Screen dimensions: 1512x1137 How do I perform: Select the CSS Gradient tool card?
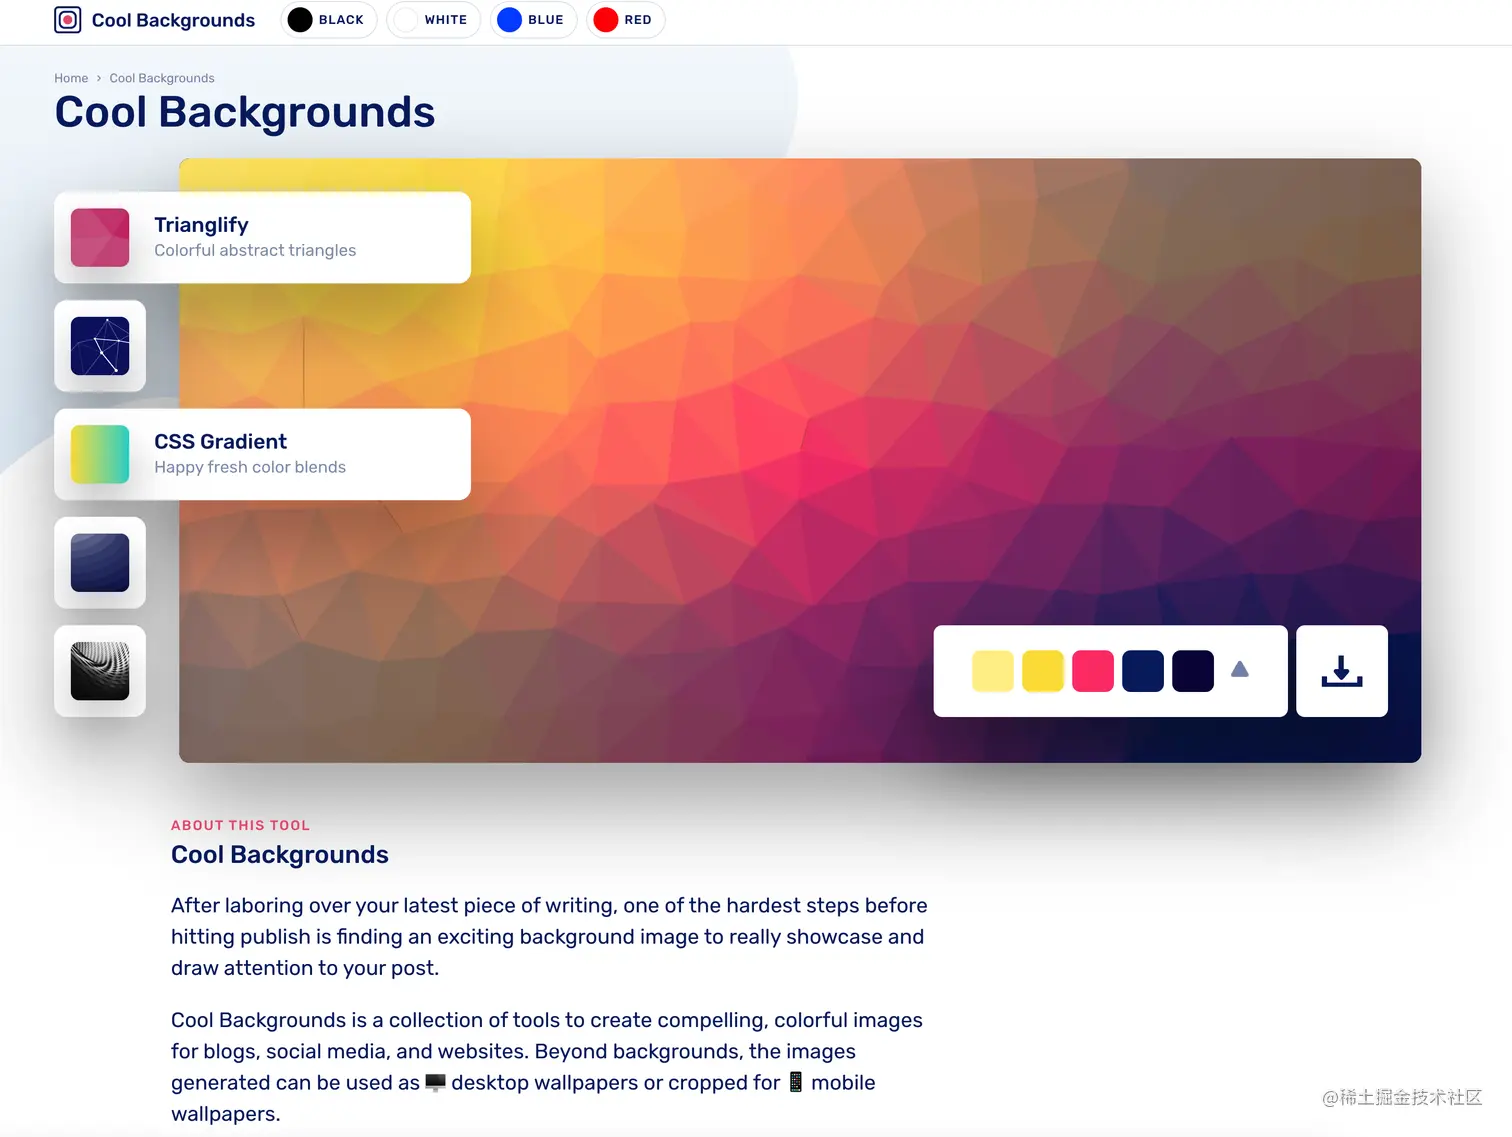coord(262,454)
